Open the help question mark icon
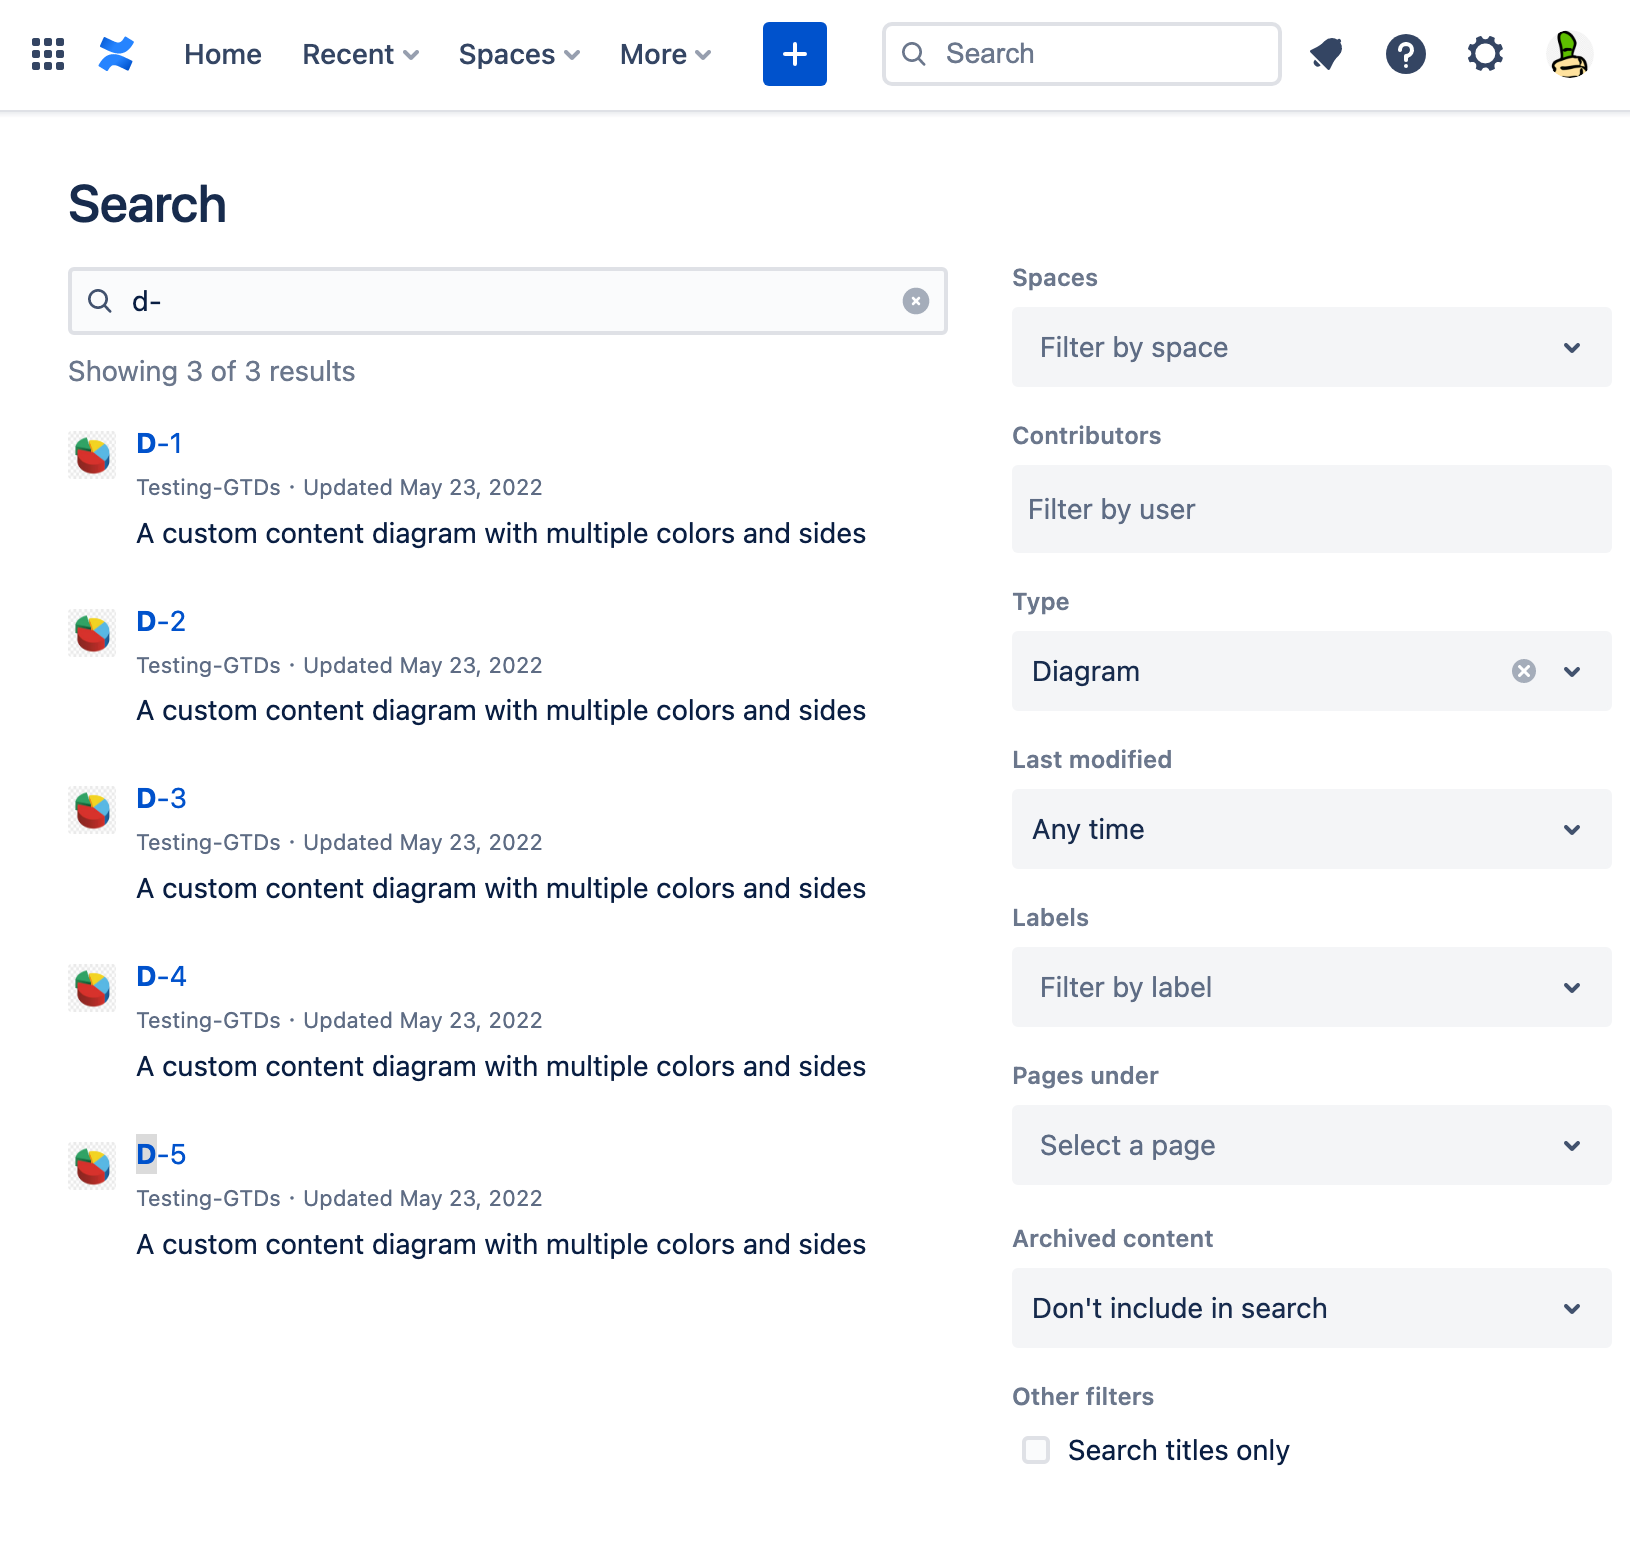 click(1405, 54)
